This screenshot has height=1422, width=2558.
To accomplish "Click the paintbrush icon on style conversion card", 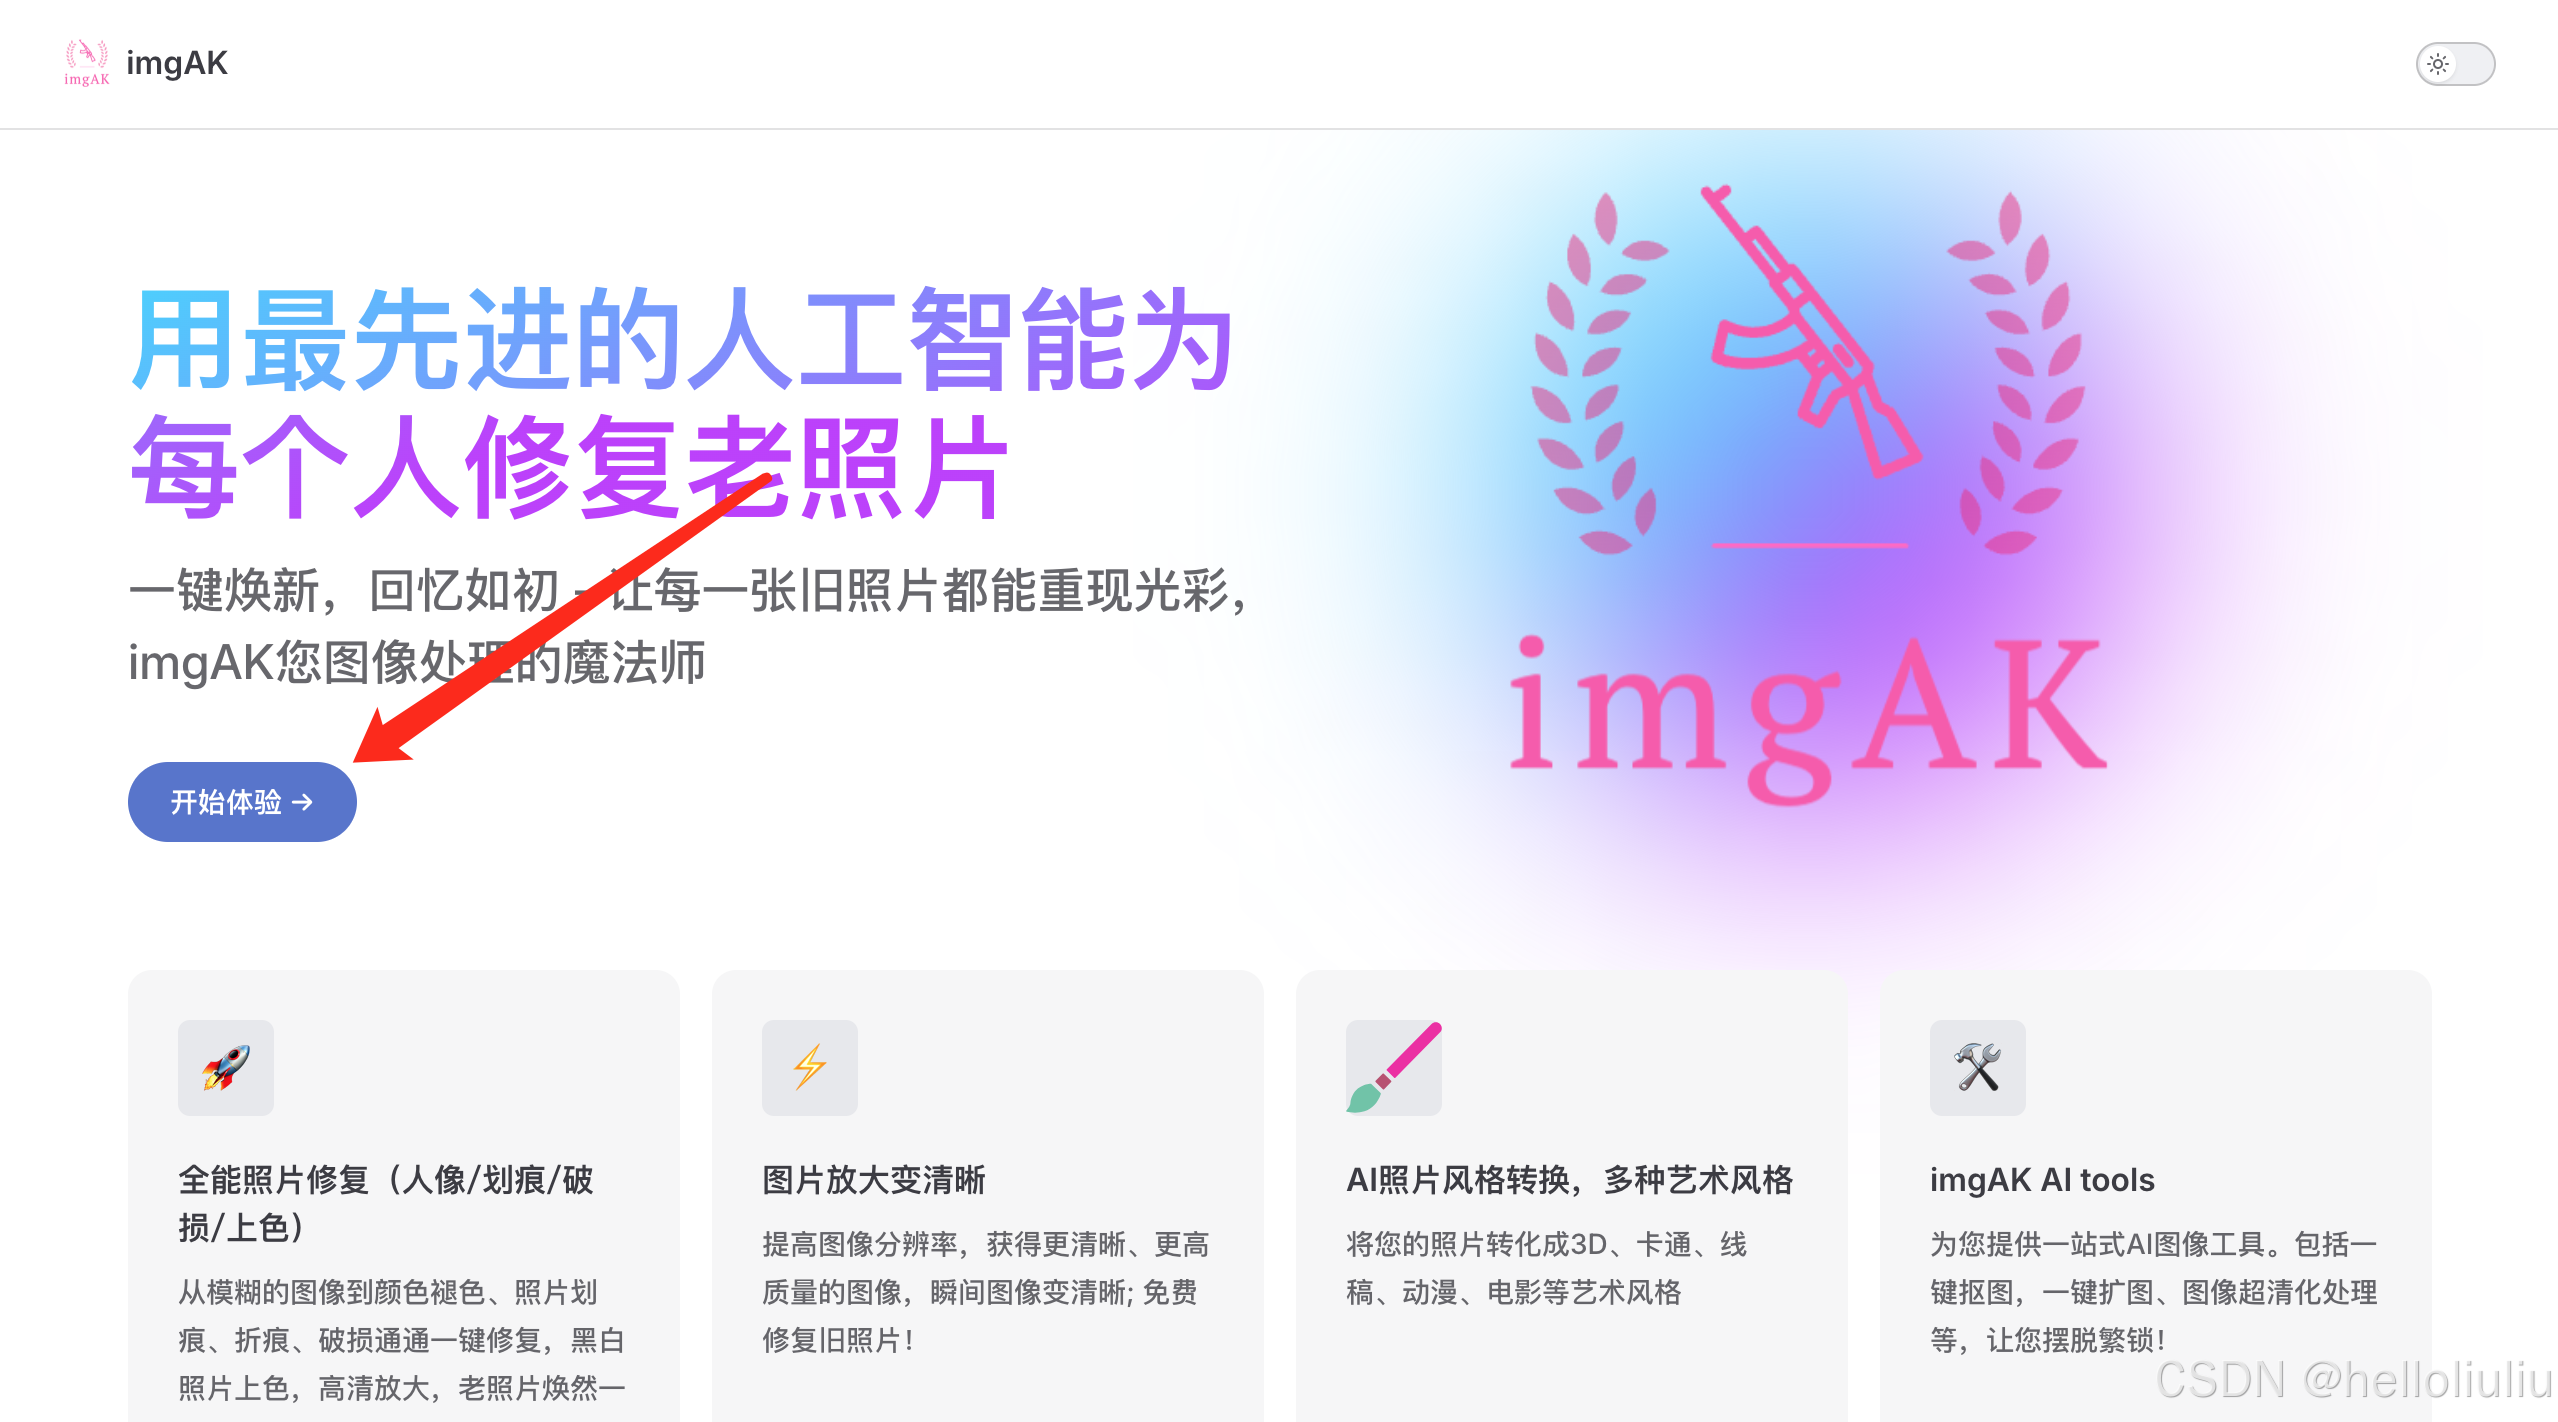I will (1394, 1067).
